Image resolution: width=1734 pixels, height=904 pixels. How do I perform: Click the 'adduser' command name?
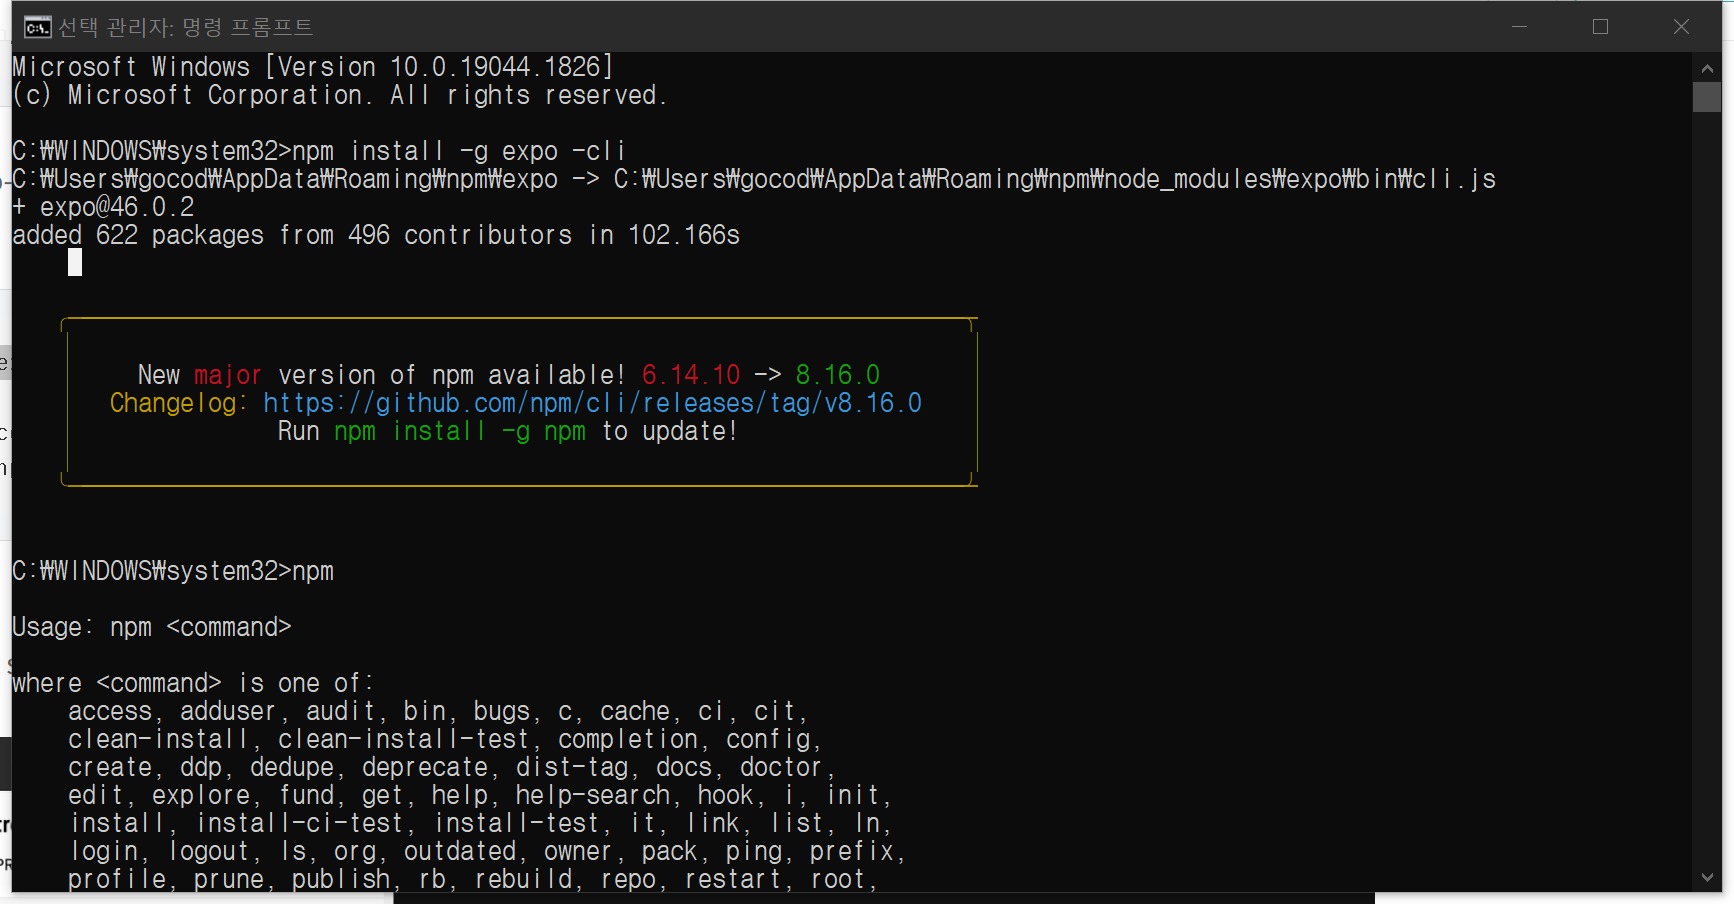click(x=228, y=711)
